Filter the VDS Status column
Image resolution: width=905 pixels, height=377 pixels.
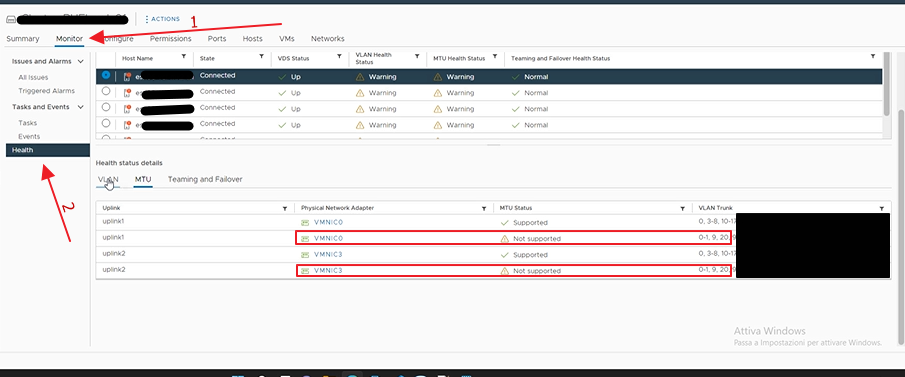[340, 57]
